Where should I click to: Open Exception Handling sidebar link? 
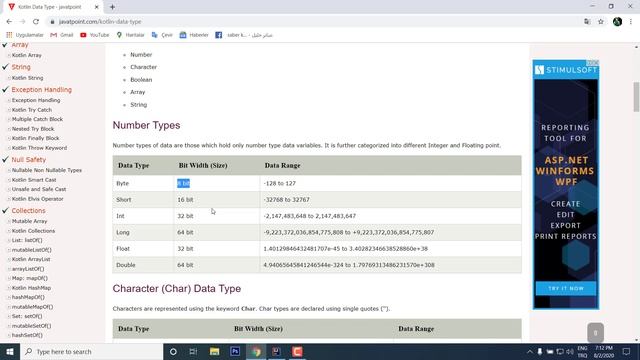36,100
